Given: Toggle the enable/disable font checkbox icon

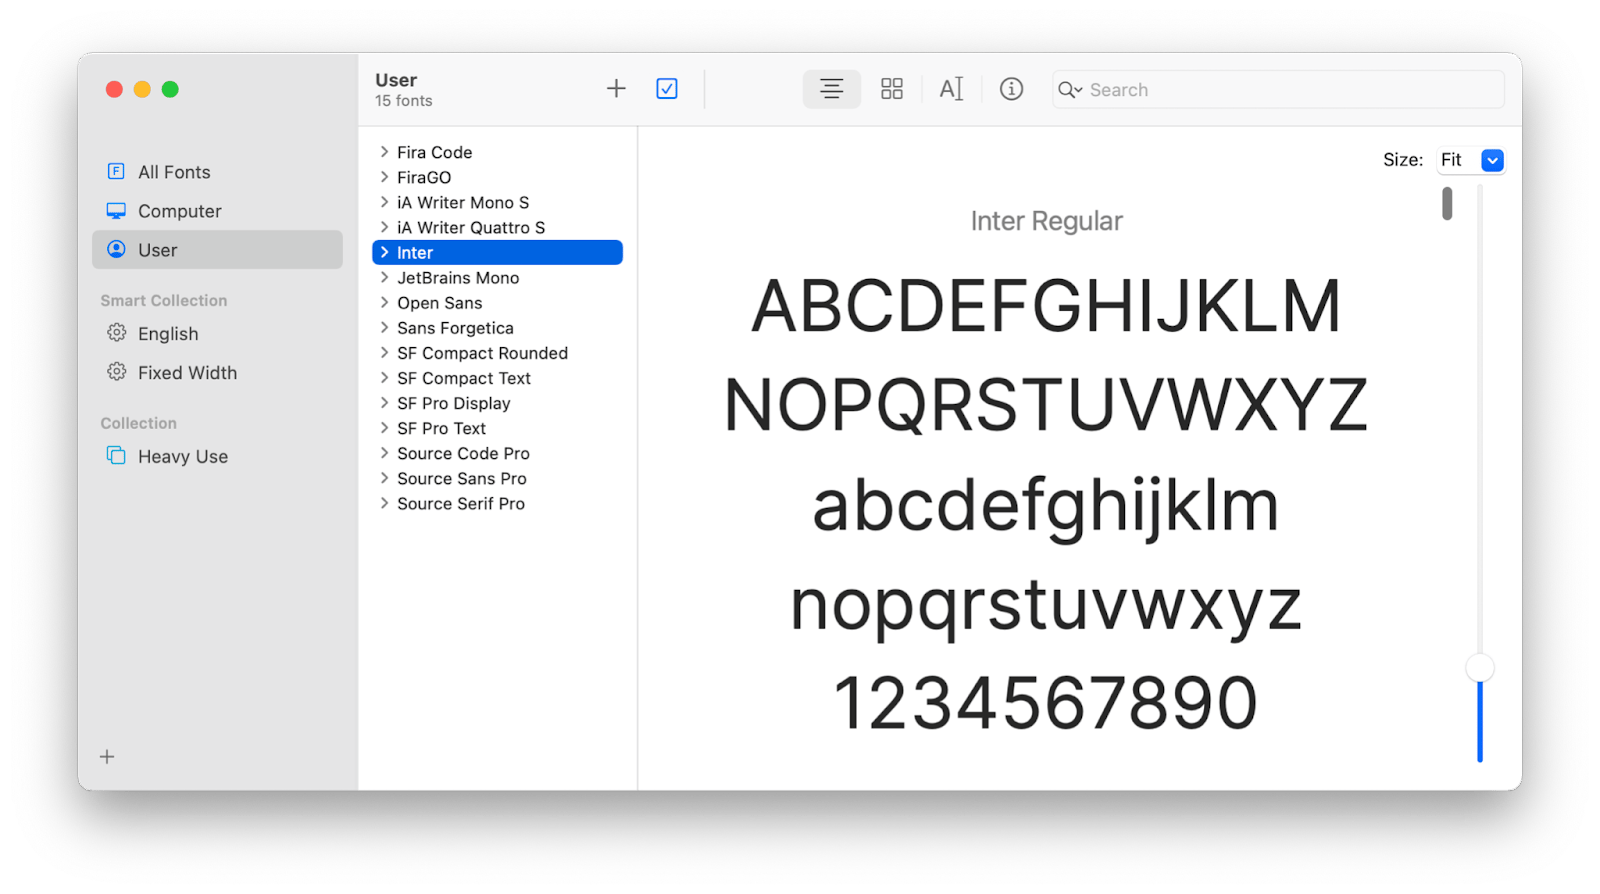Looking at the screenshot, I should pyautogui.click(x=667, y=89).
